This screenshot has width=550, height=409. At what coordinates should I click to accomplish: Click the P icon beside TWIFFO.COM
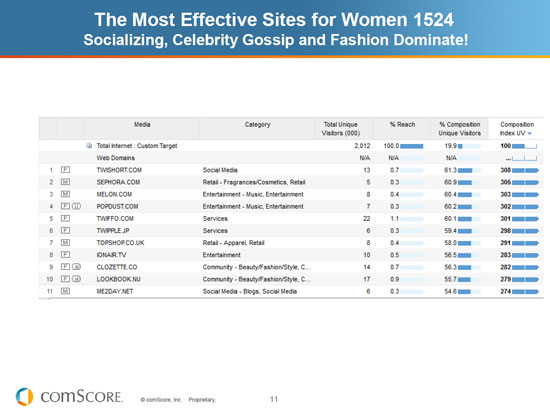[x=65, y=218]
